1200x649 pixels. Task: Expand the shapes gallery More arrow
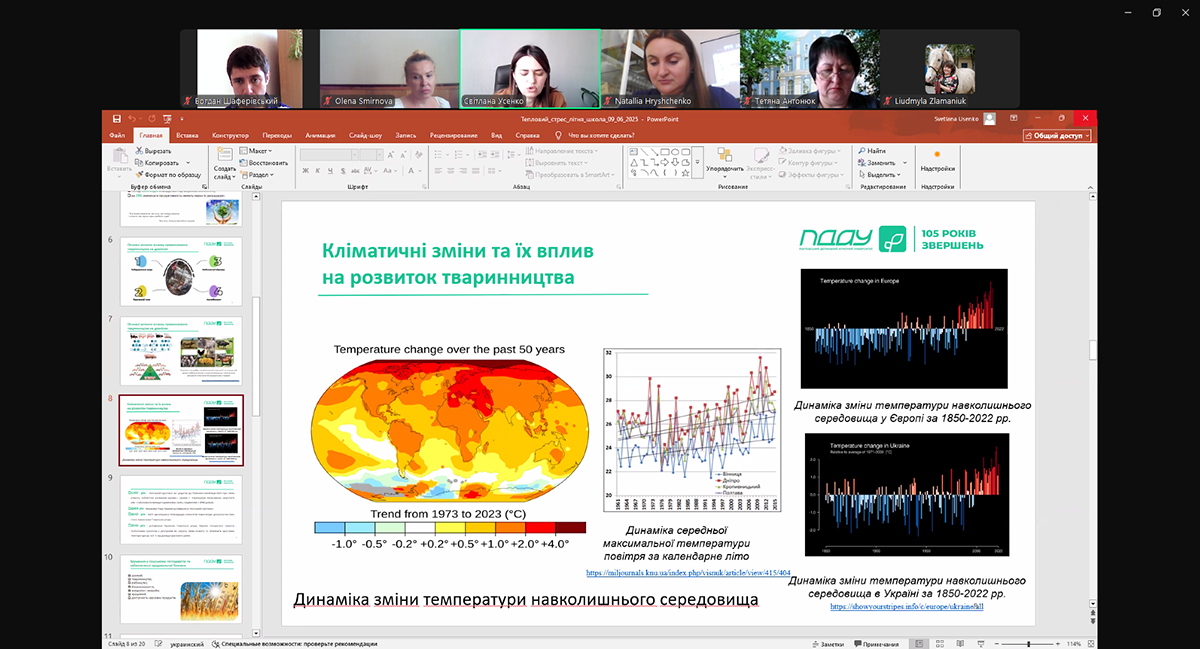pos(697,162)
